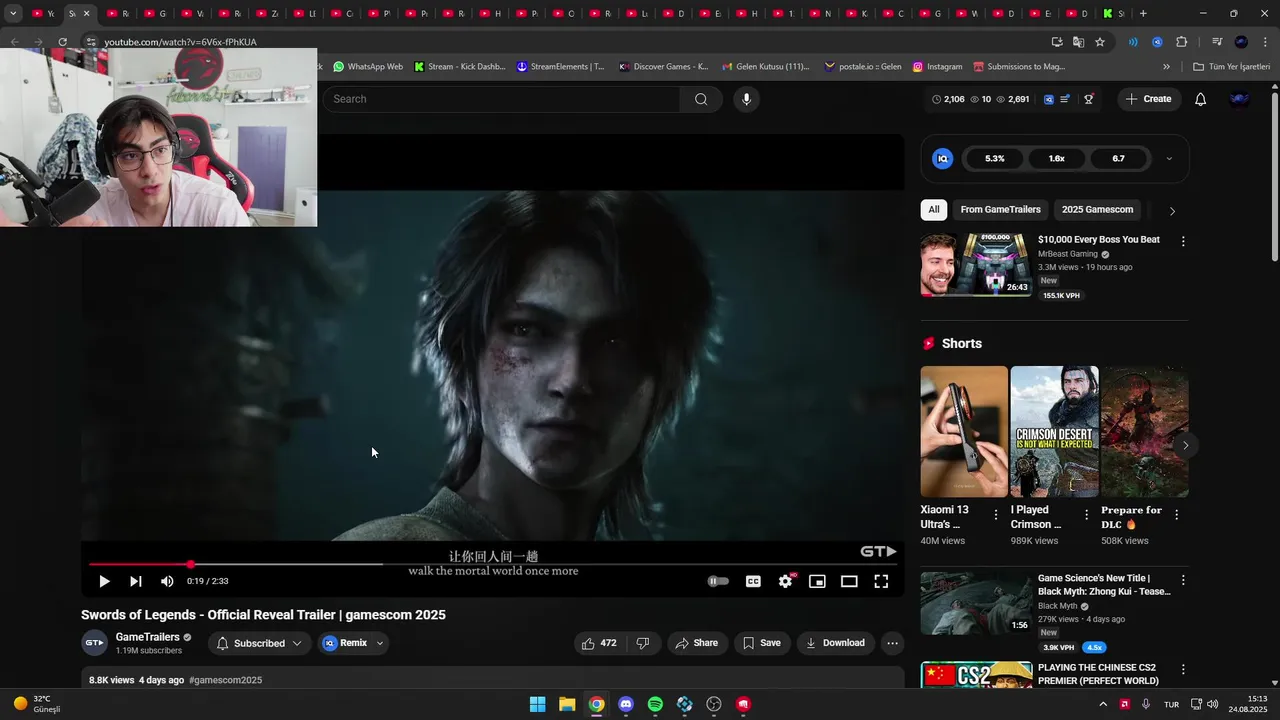Open the GameTrailers channel name link
The height and width of the screenshot is (720, 1280).
pyautogui.click(x=148, y=637)
